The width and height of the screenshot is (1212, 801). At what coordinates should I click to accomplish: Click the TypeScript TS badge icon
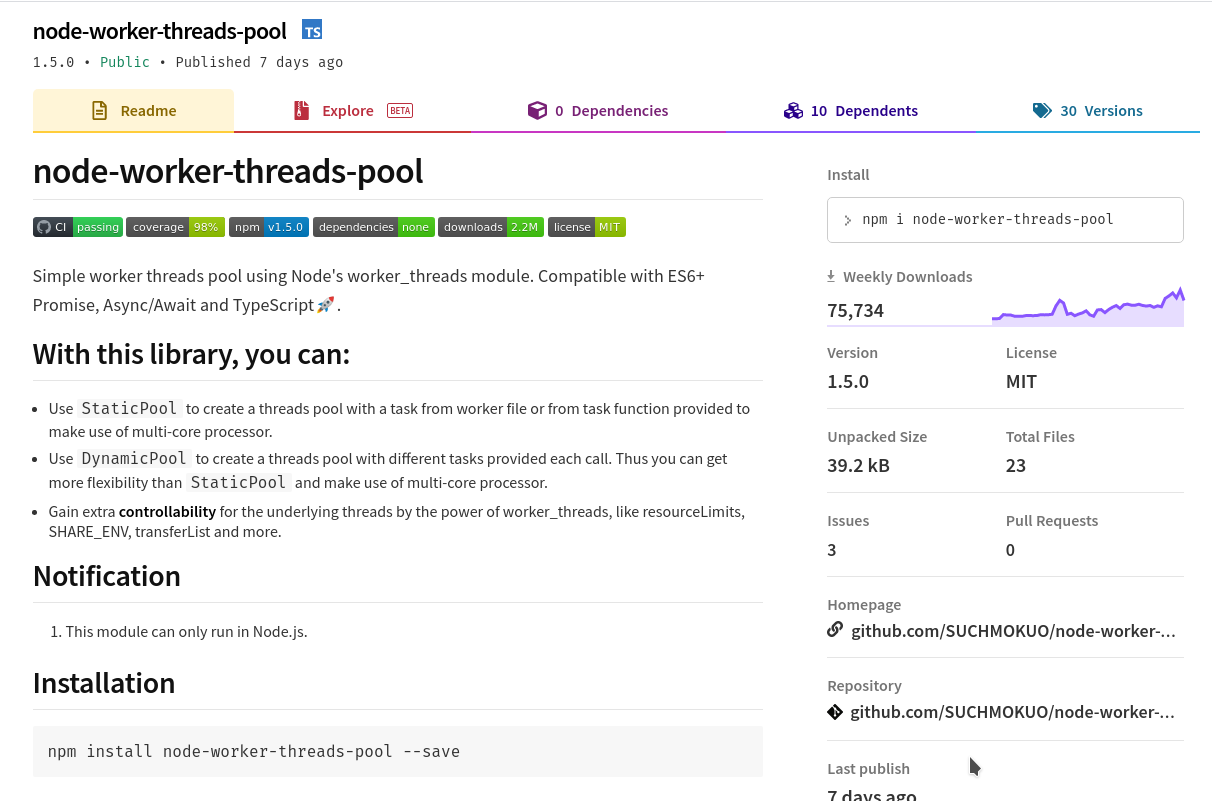point(312,31)
